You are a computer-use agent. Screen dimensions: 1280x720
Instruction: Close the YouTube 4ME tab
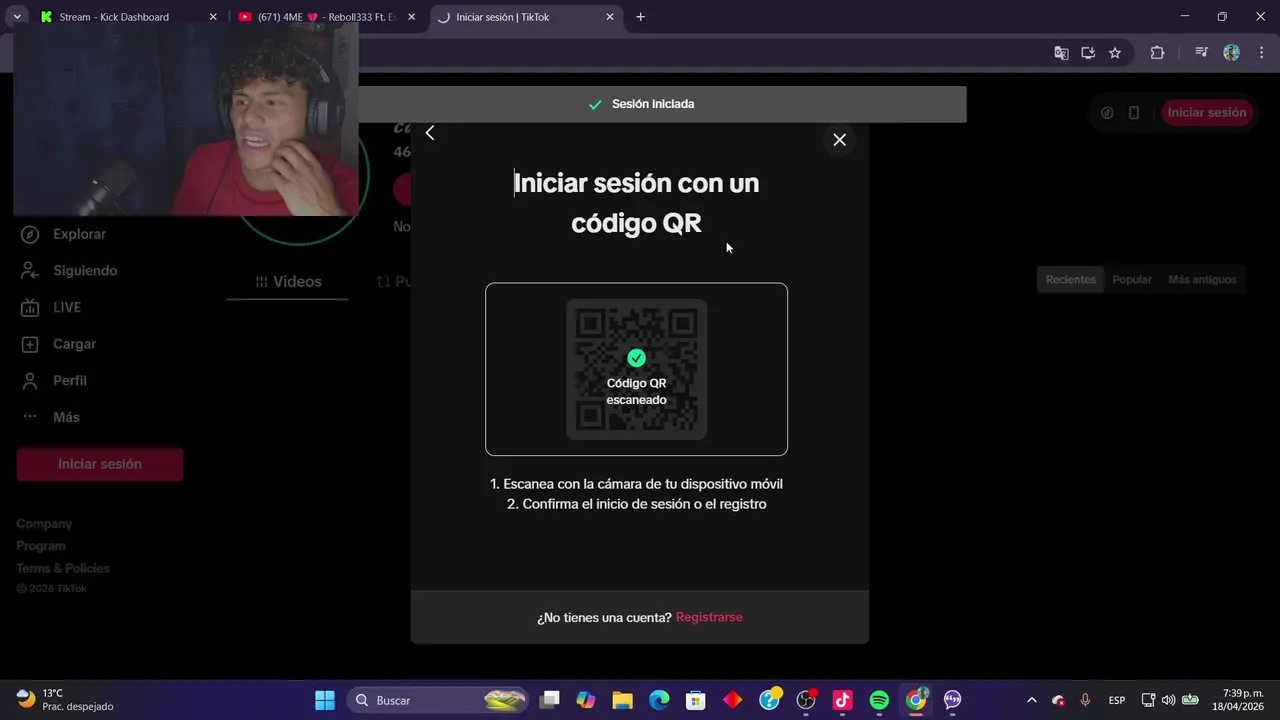[411, 17]
